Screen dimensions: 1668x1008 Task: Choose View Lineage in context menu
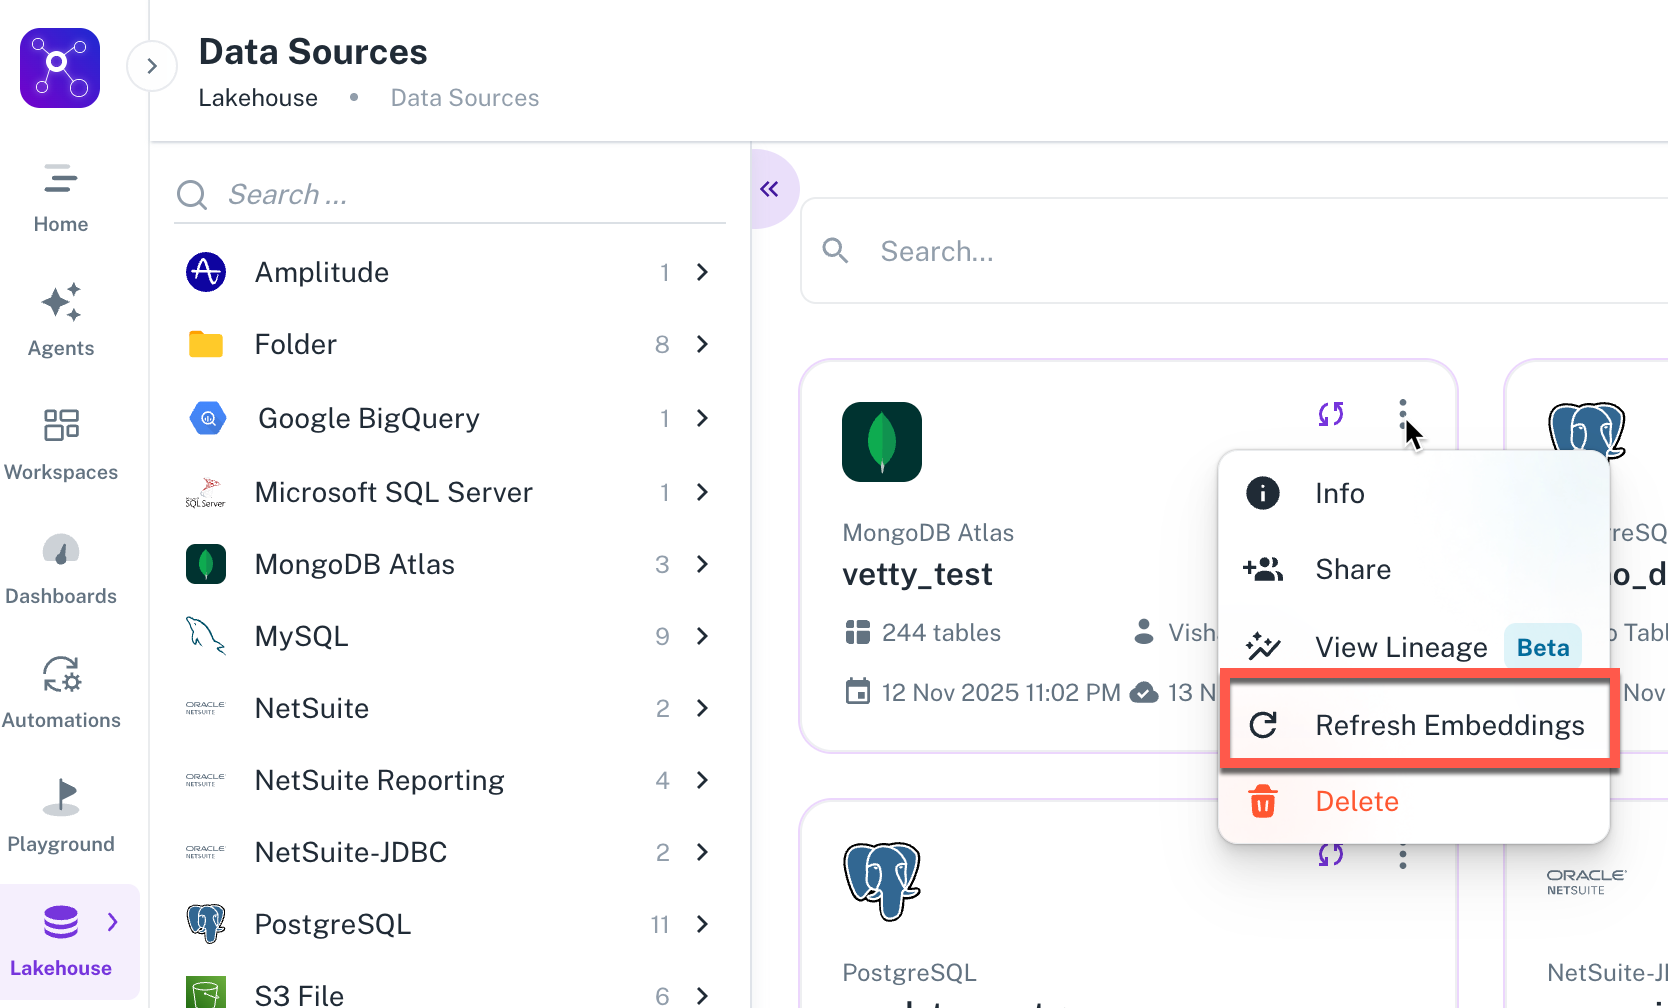click(1400, 647)
